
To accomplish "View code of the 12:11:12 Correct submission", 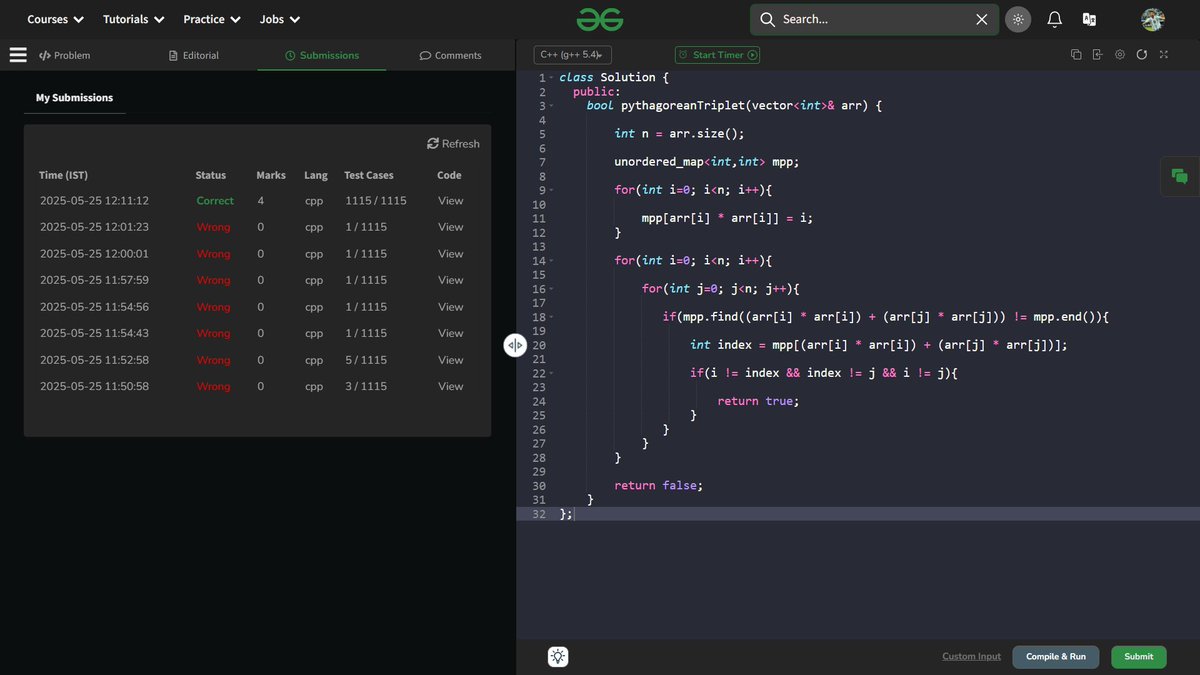I will coord(451,201).
